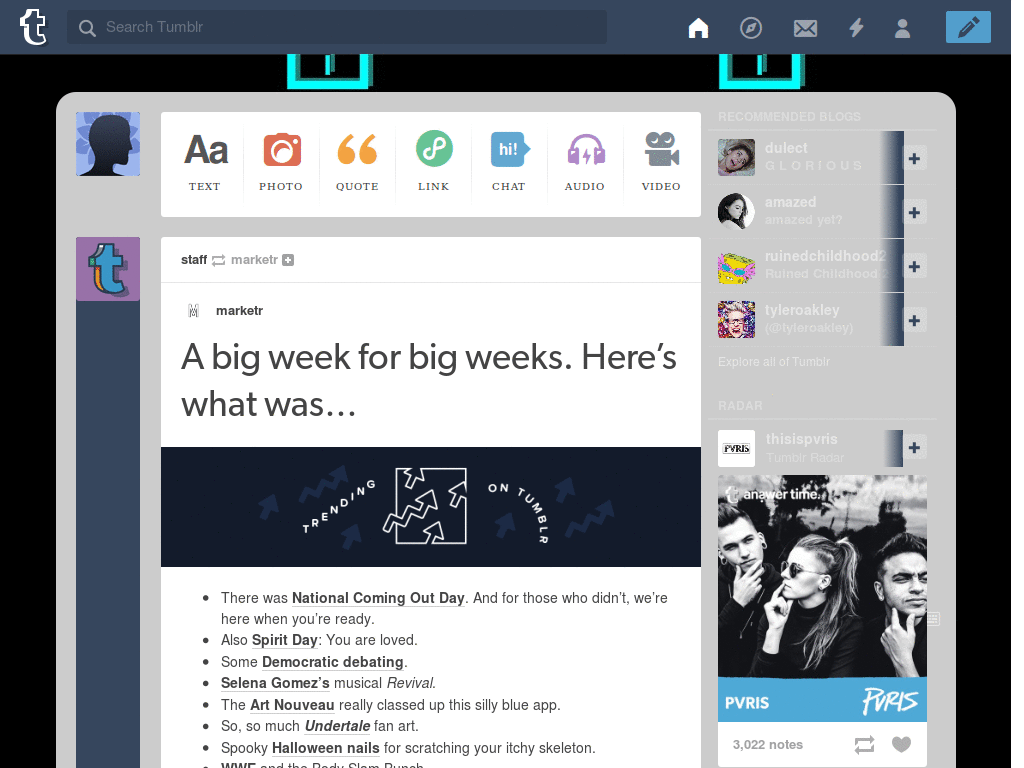Image resolution: width=1024 pixels, height=768 pixels.
Task: Follow ruinedchildhood2 with plus button
Action: (x=914, y=266)
